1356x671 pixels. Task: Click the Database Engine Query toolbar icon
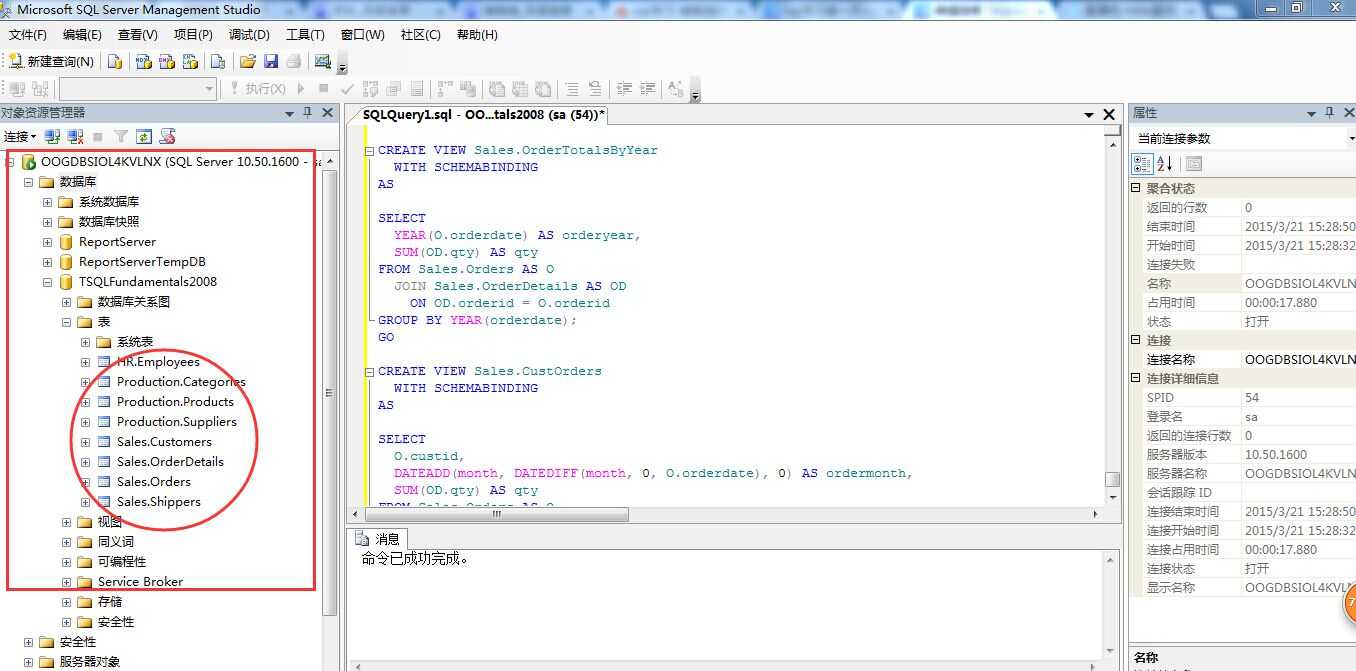click(115, 61)
